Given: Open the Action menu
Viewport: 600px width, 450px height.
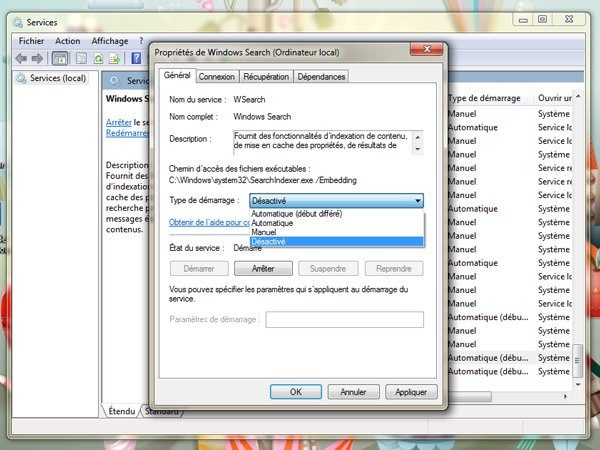Looking at the screenshot, I should pos(68,41).
